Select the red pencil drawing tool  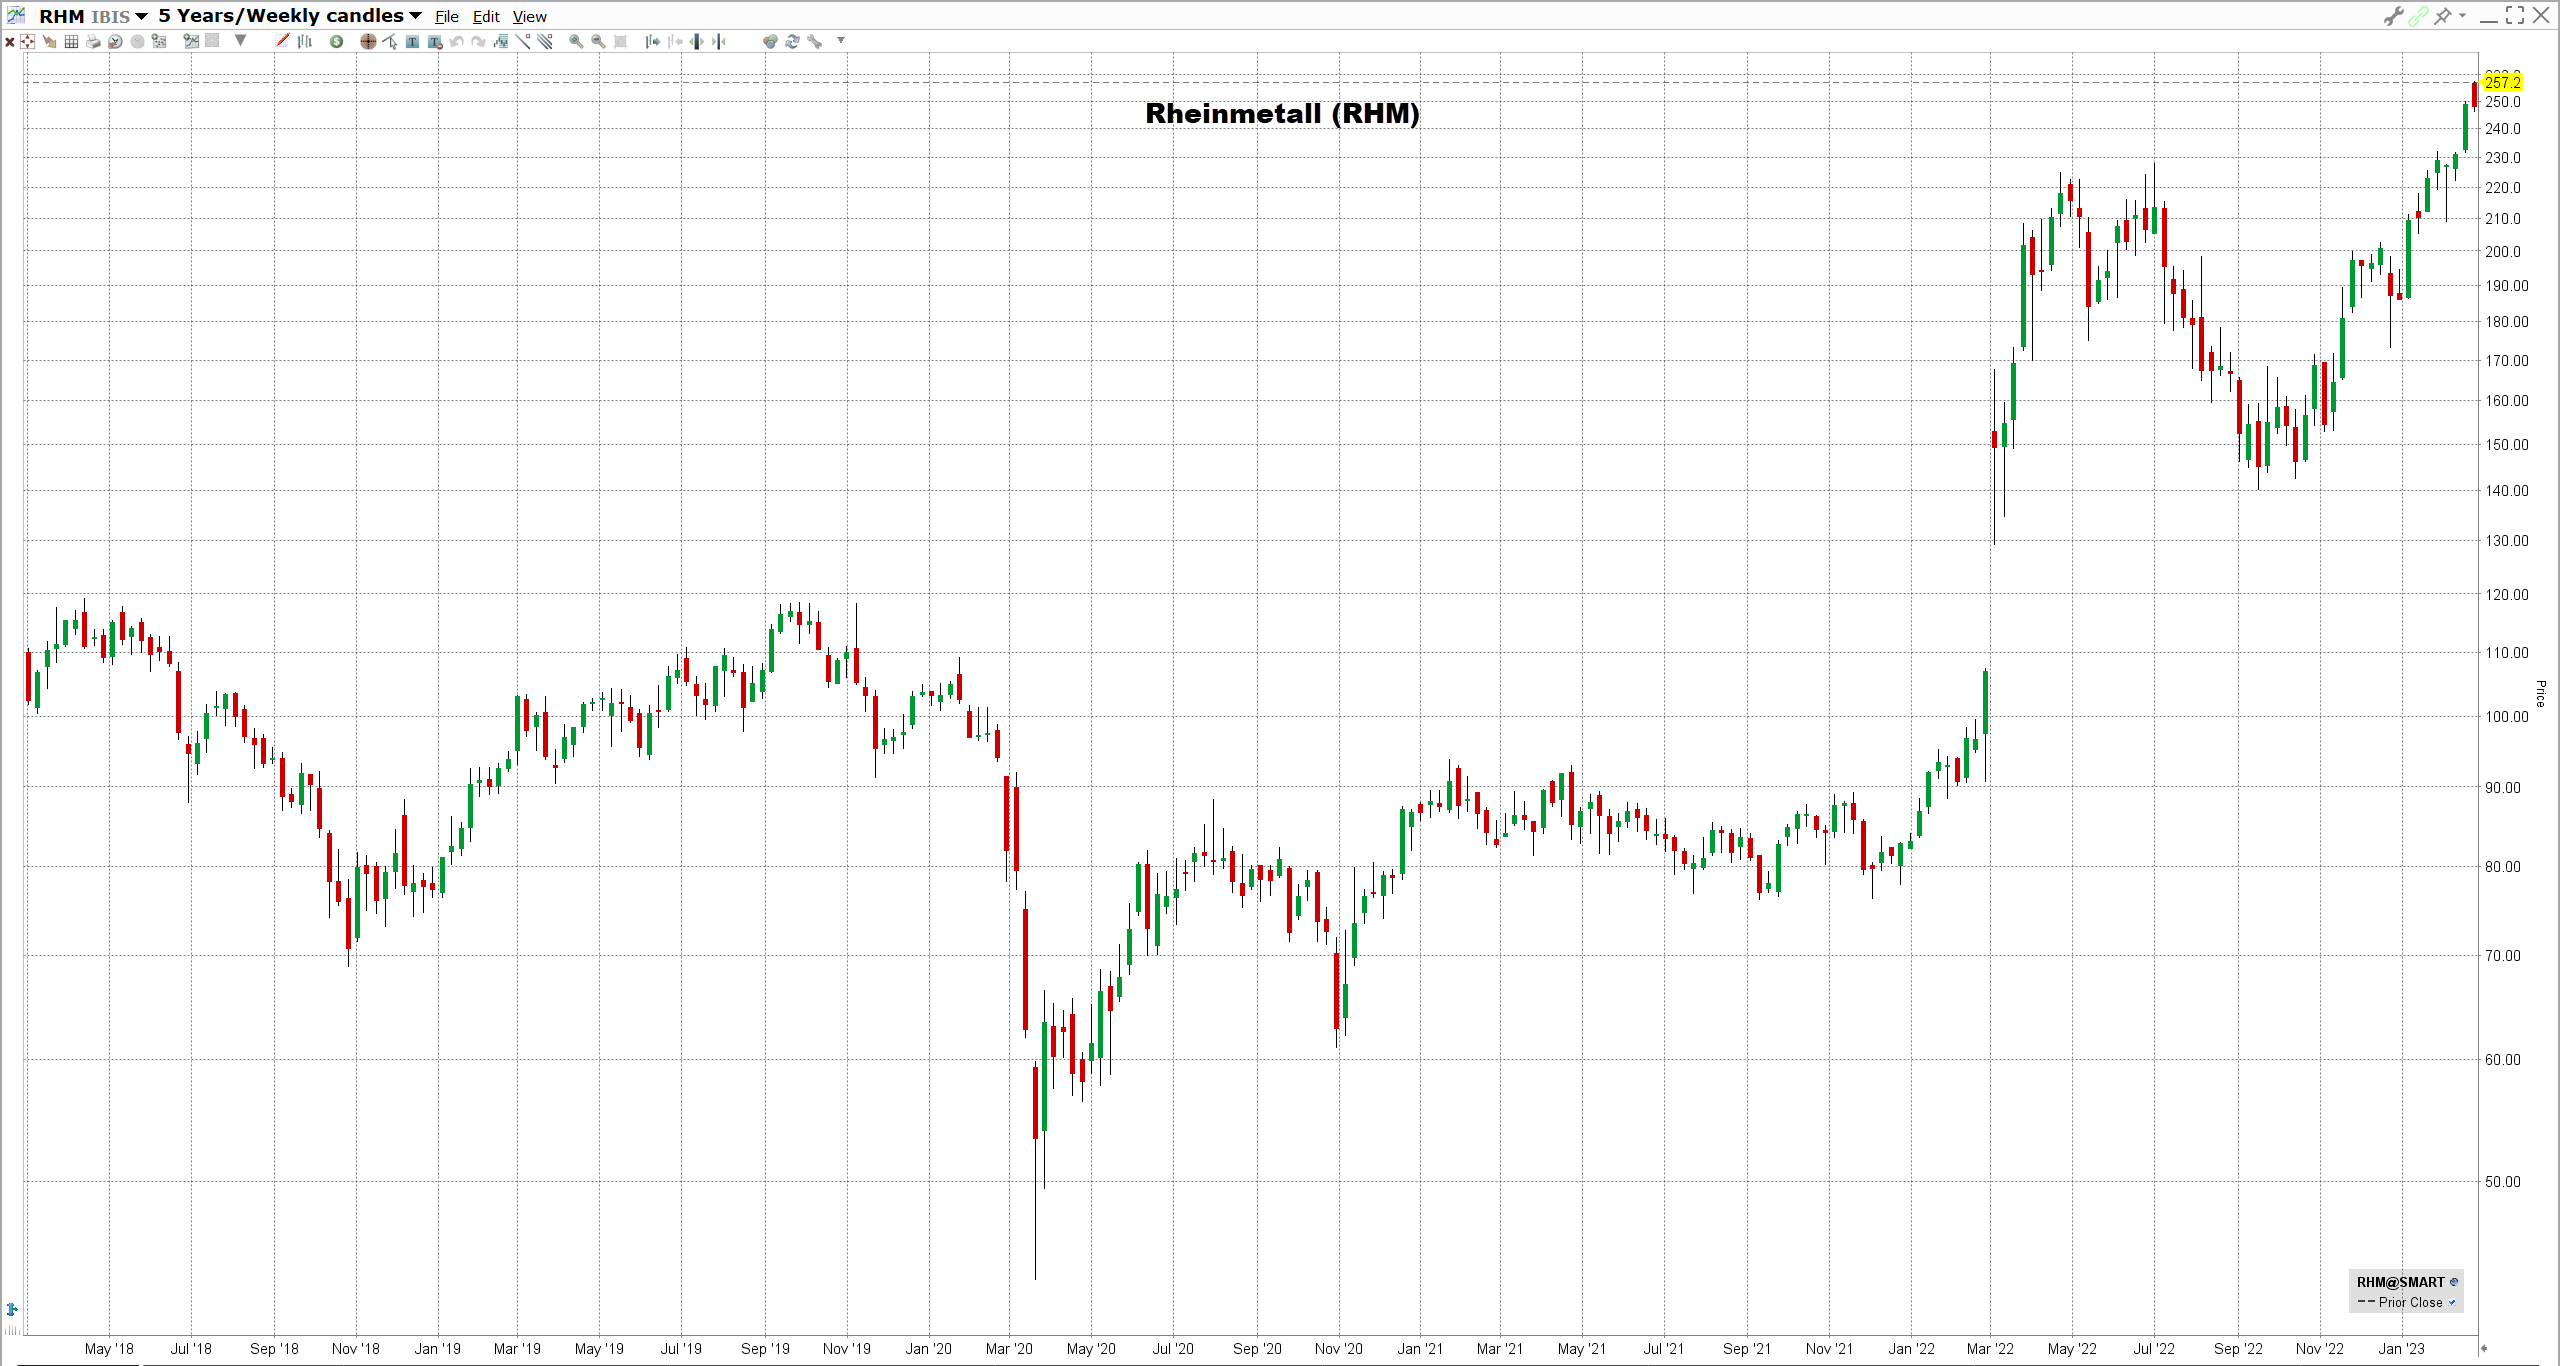tap(283, 41)
